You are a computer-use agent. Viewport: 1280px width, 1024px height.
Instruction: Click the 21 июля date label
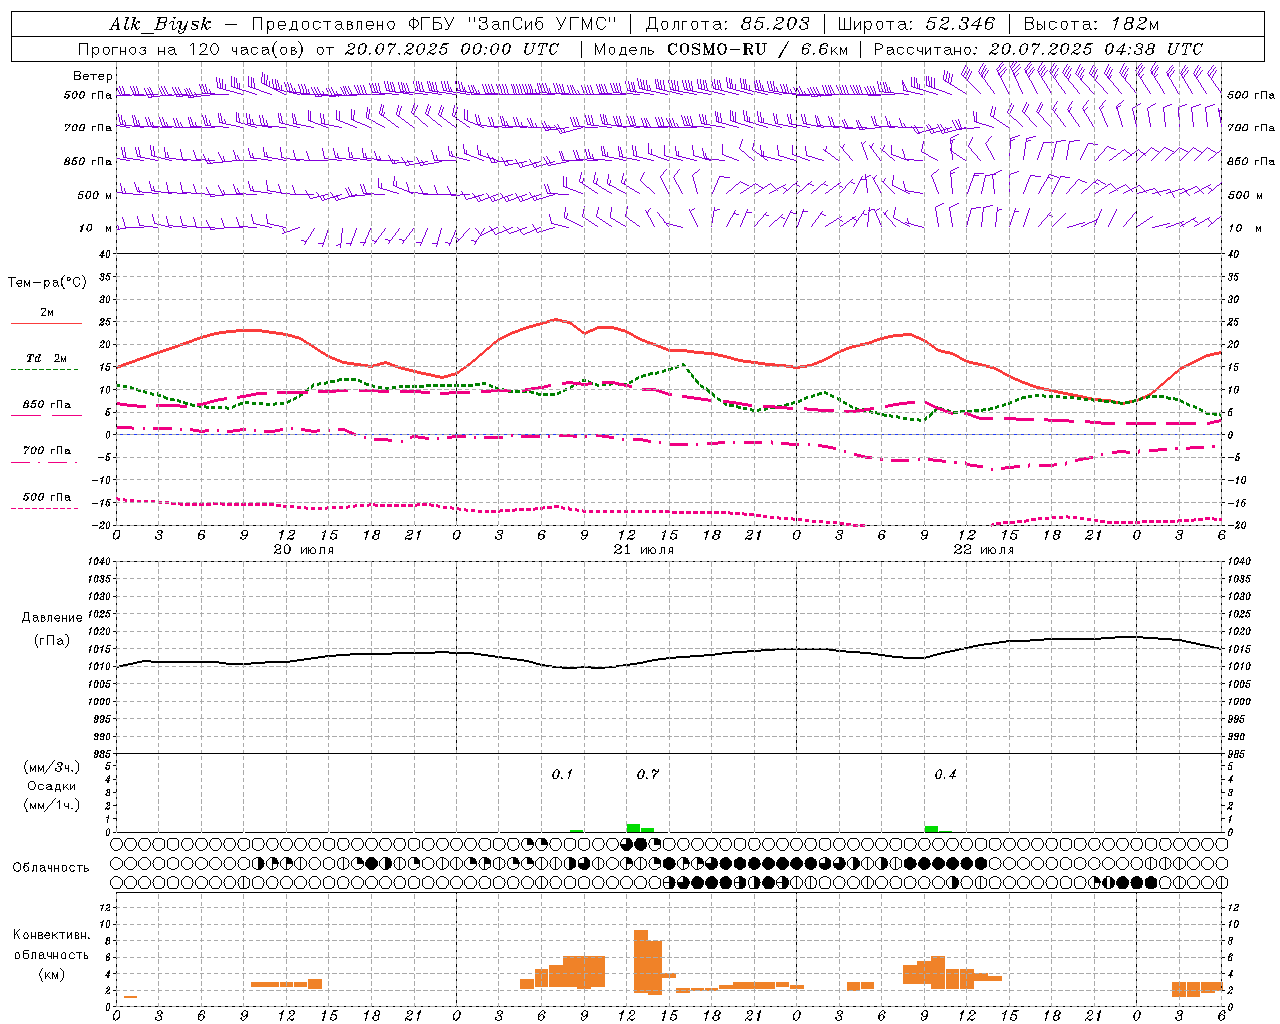(x=644, y=550)
